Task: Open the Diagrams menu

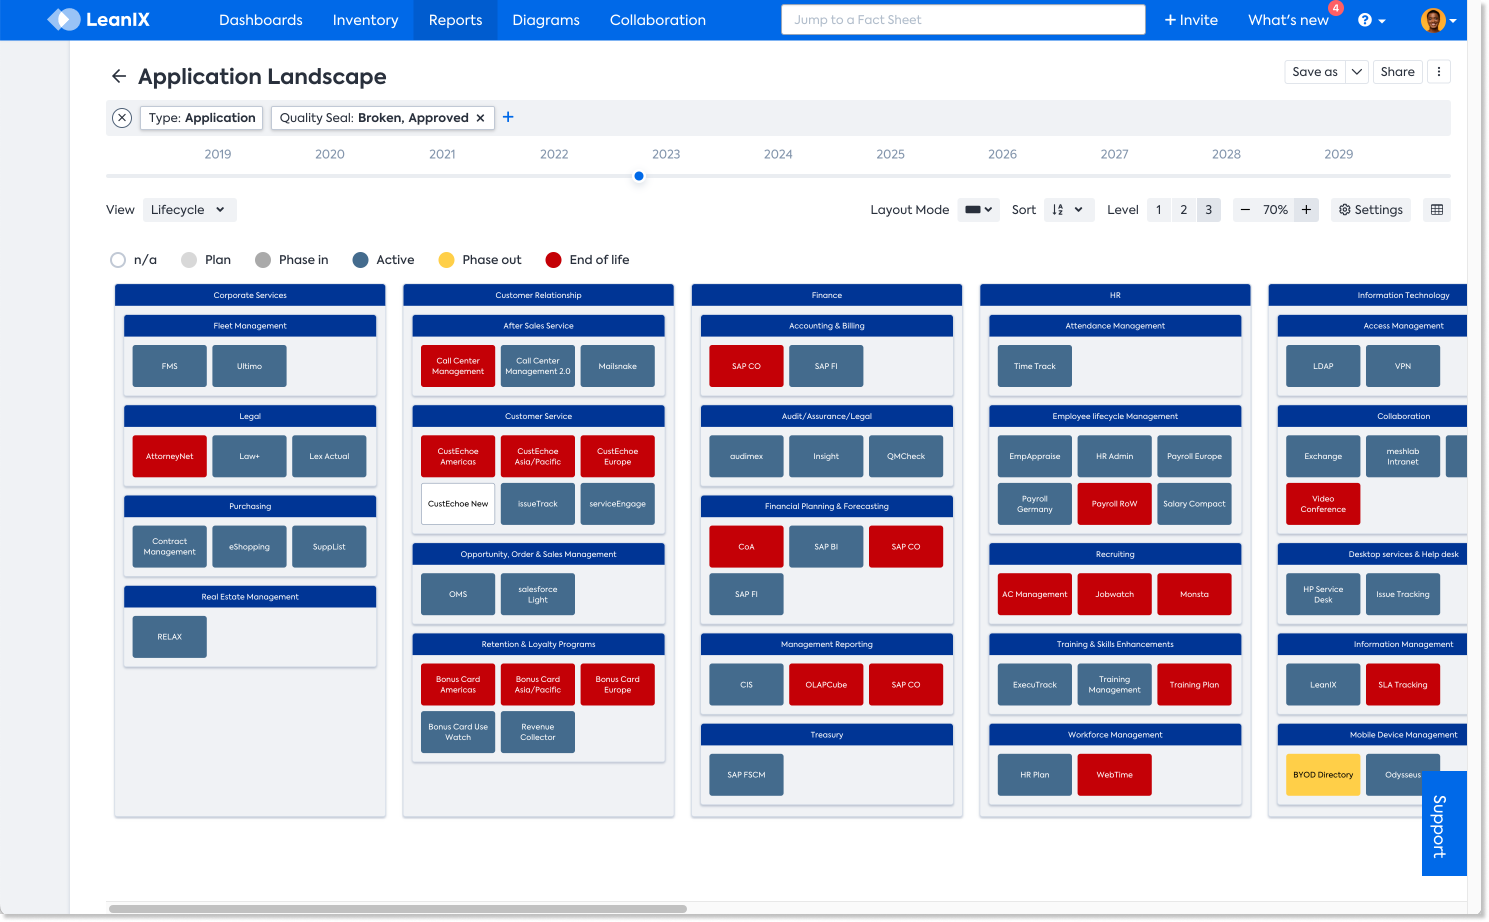Action: point(546,20)
